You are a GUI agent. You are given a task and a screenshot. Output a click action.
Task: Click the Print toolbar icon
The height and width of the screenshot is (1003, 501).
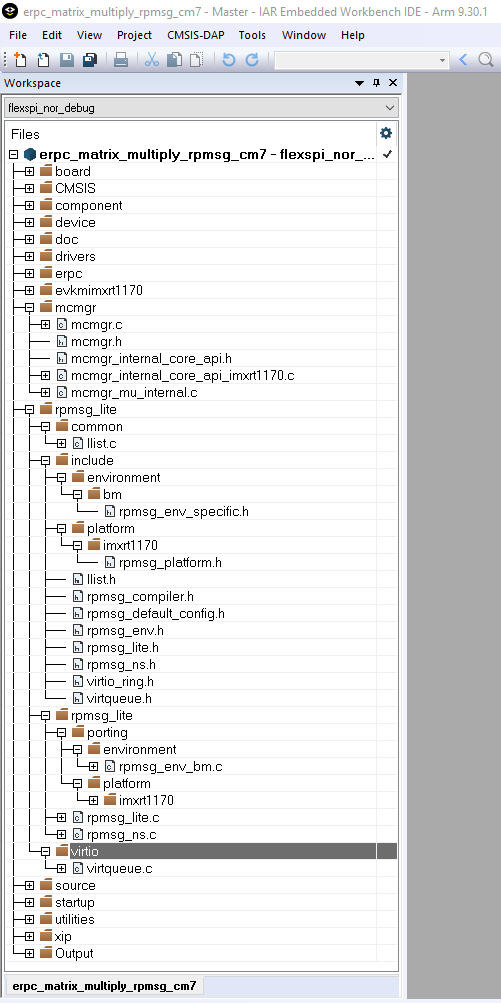(x=121, y=60)
